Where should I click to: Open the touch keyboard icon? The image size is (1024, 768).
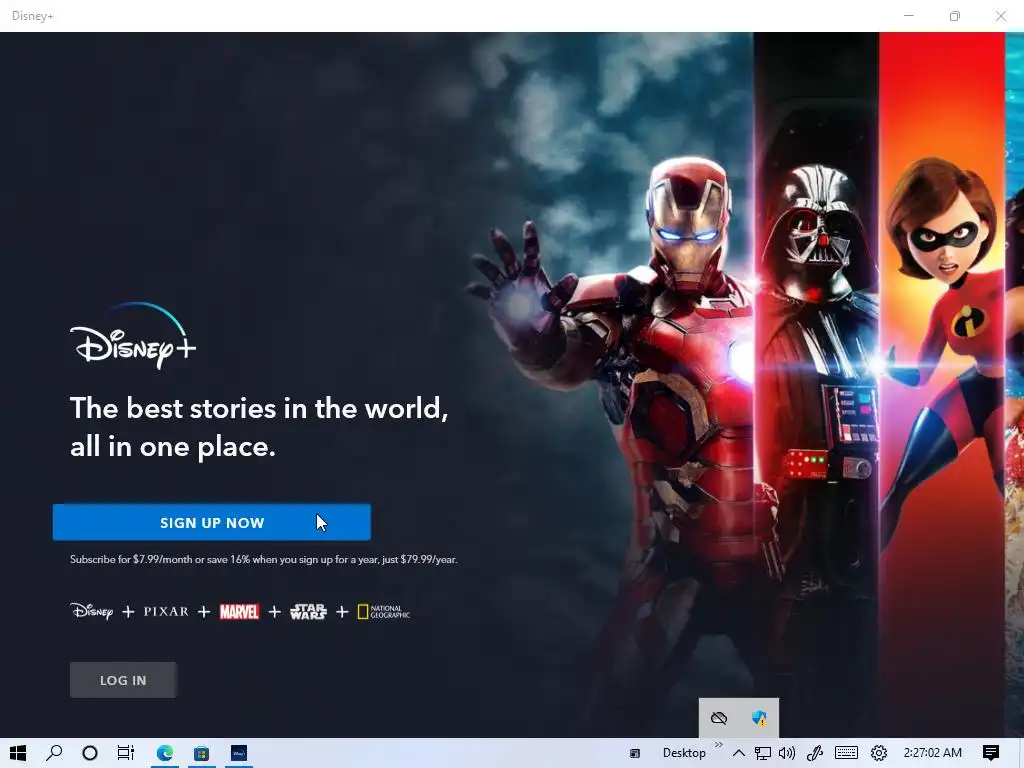(x=846, y=753)
